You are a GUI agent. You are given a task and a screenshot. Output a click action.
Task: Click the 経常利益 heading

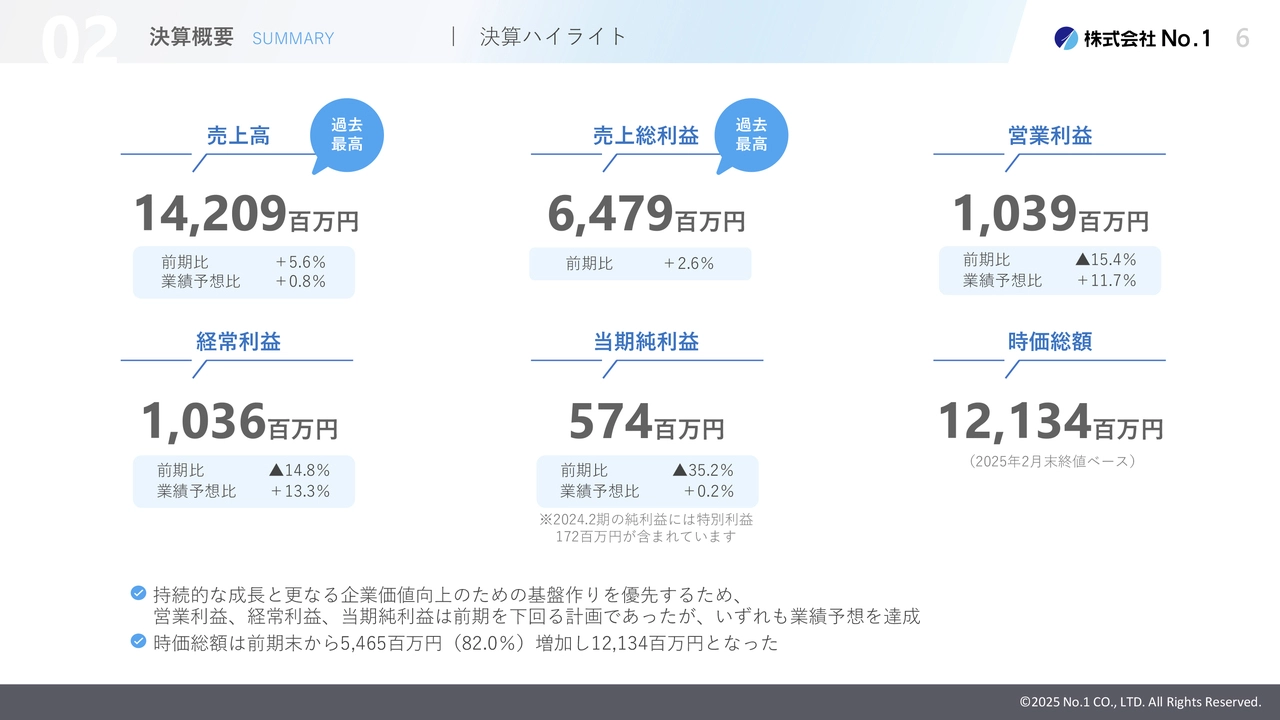point(238,341)
